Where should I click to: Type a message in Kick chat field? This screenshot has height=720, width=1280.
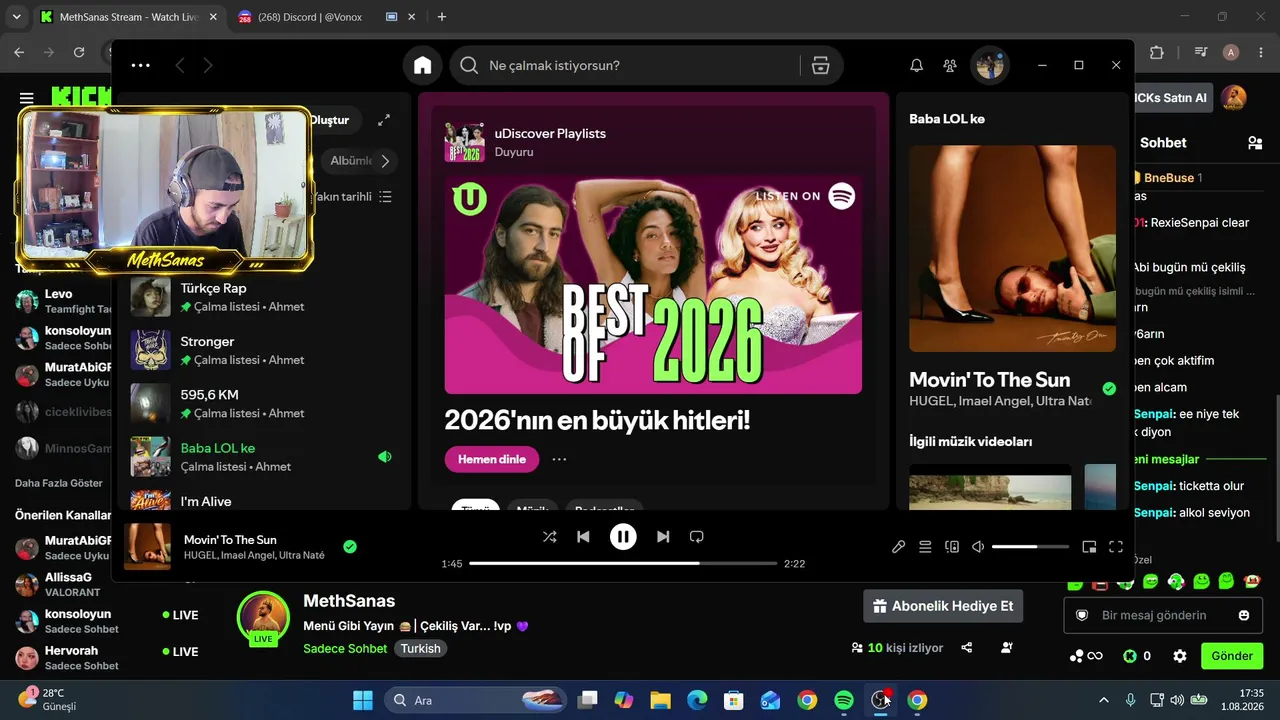click(x=1162, y=615)
